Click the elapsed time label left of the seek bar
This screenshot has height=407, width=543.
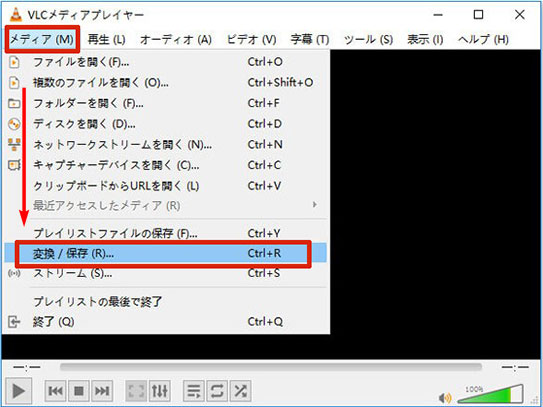point(27,367)
